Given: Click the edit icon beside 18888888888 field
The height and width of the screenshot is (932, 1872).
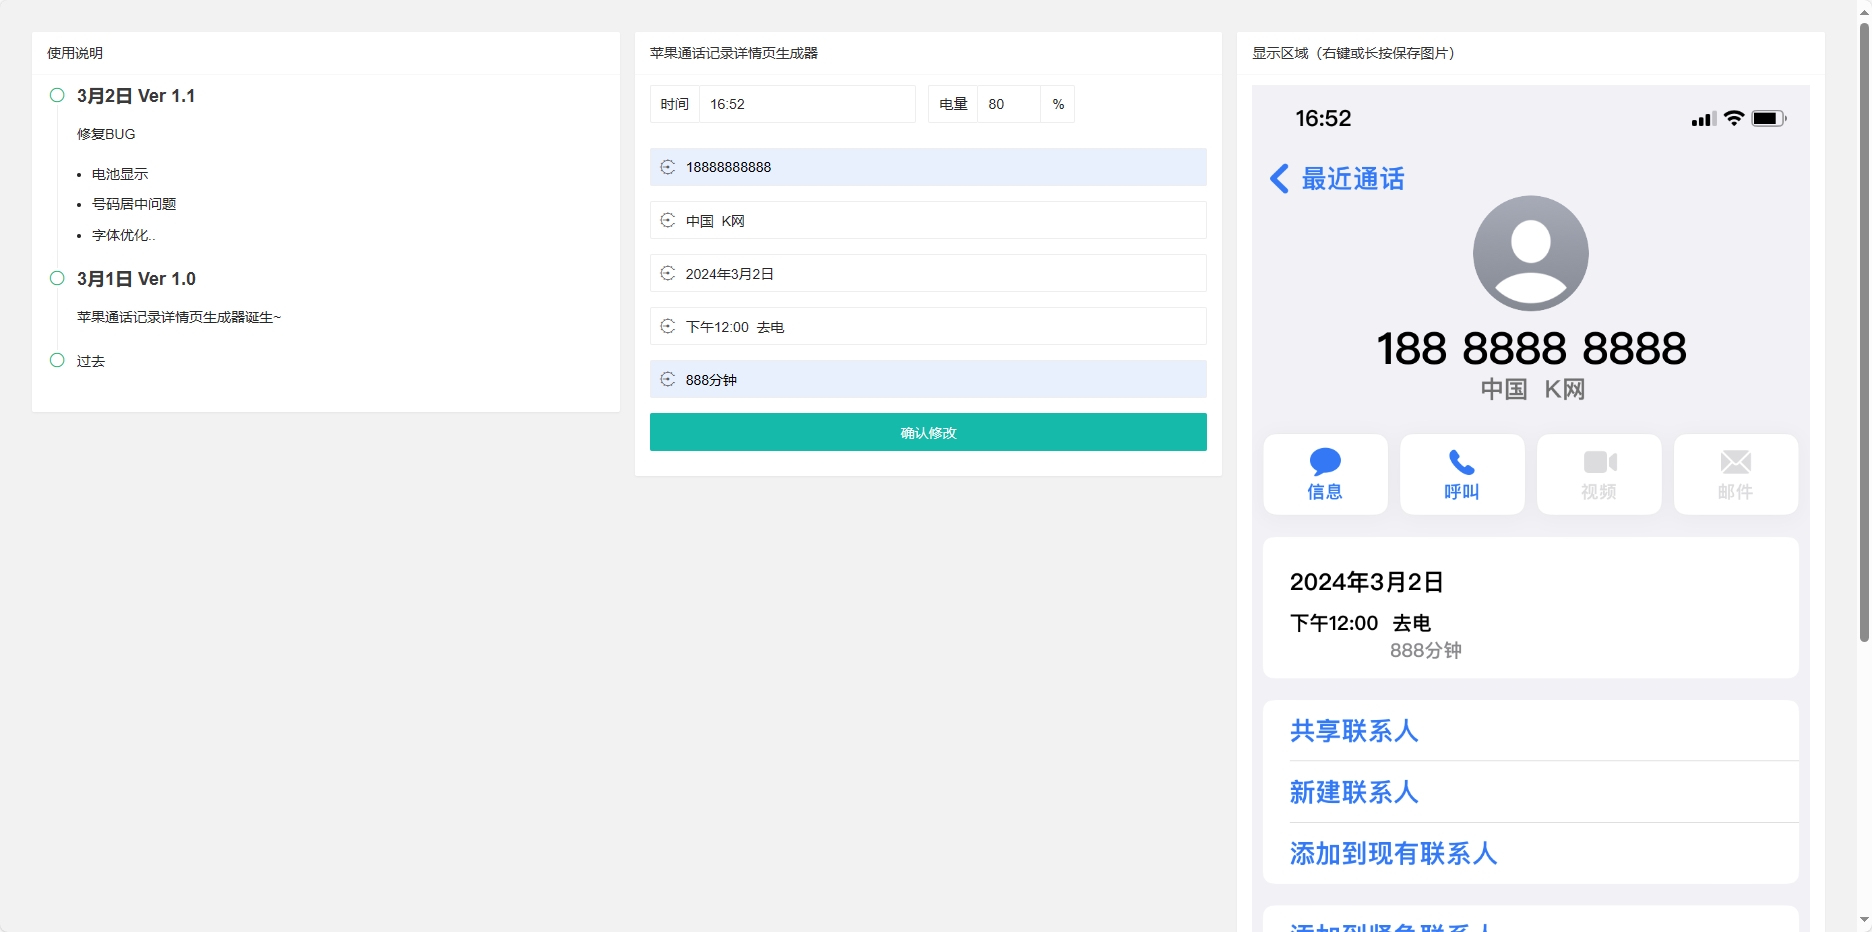Looking at the screenshot, I should 668,167.
